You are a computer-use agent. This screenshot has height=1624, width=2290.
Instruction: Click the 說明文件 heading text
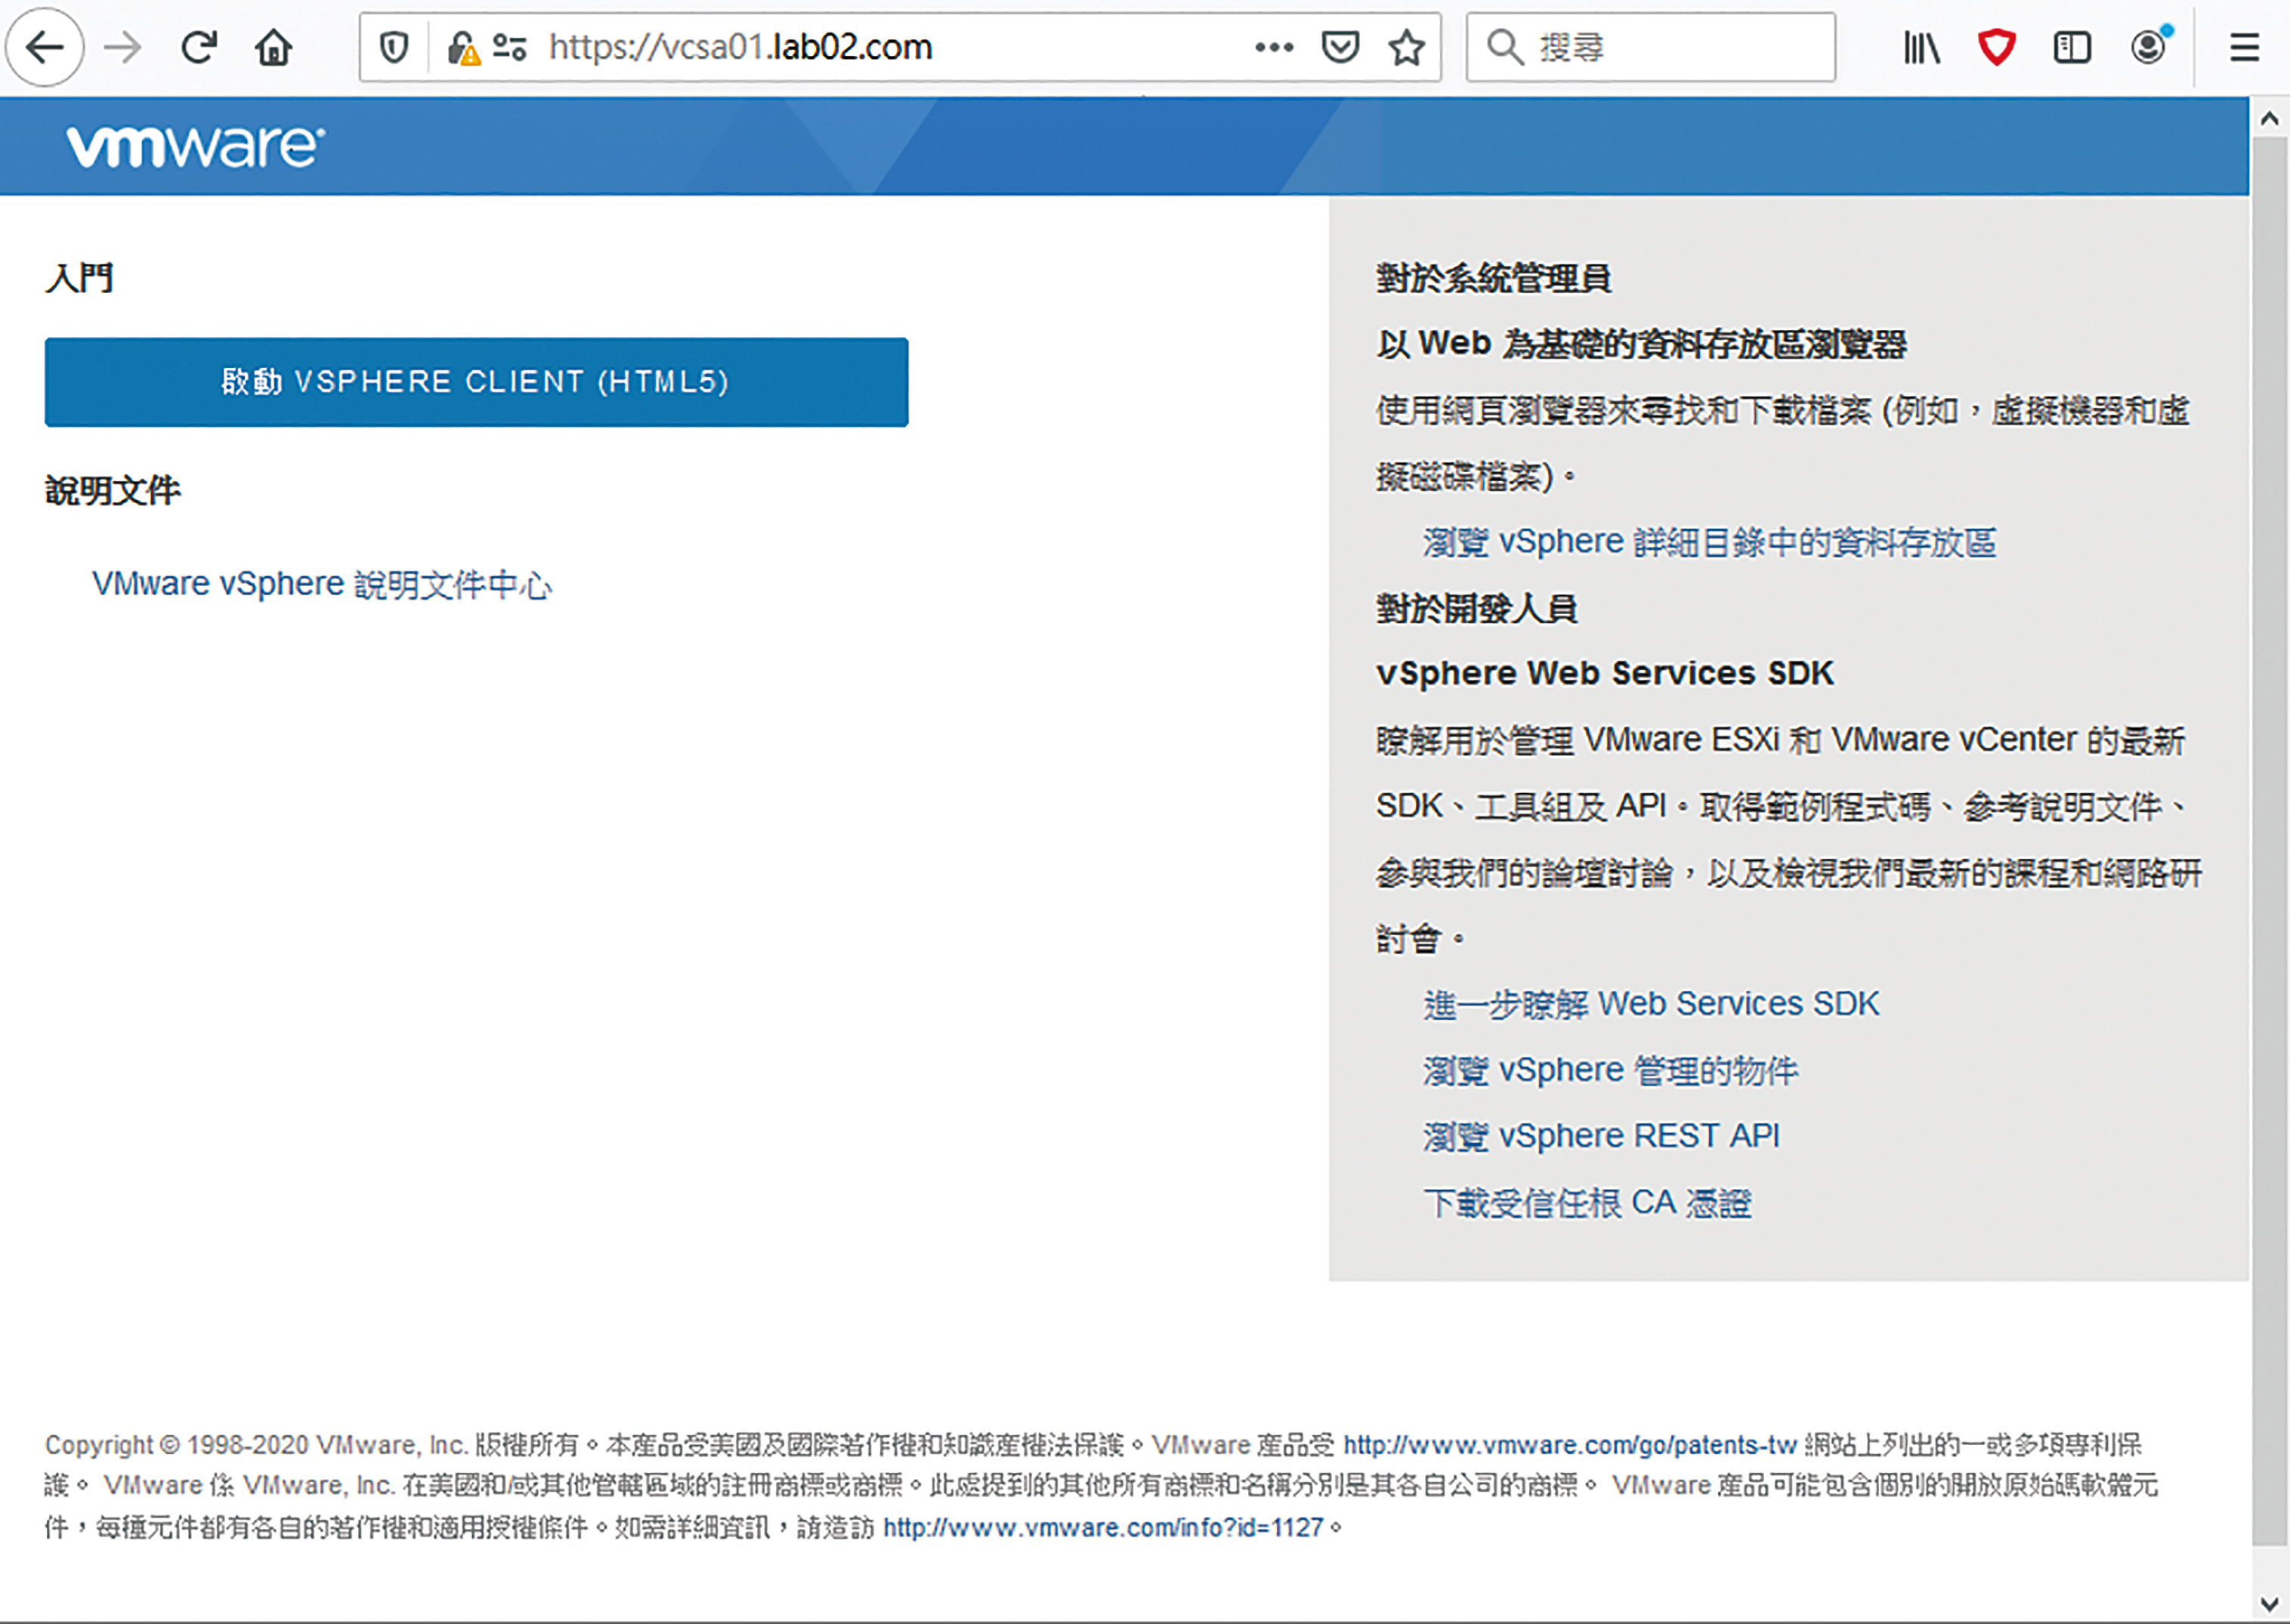point(112,491)
